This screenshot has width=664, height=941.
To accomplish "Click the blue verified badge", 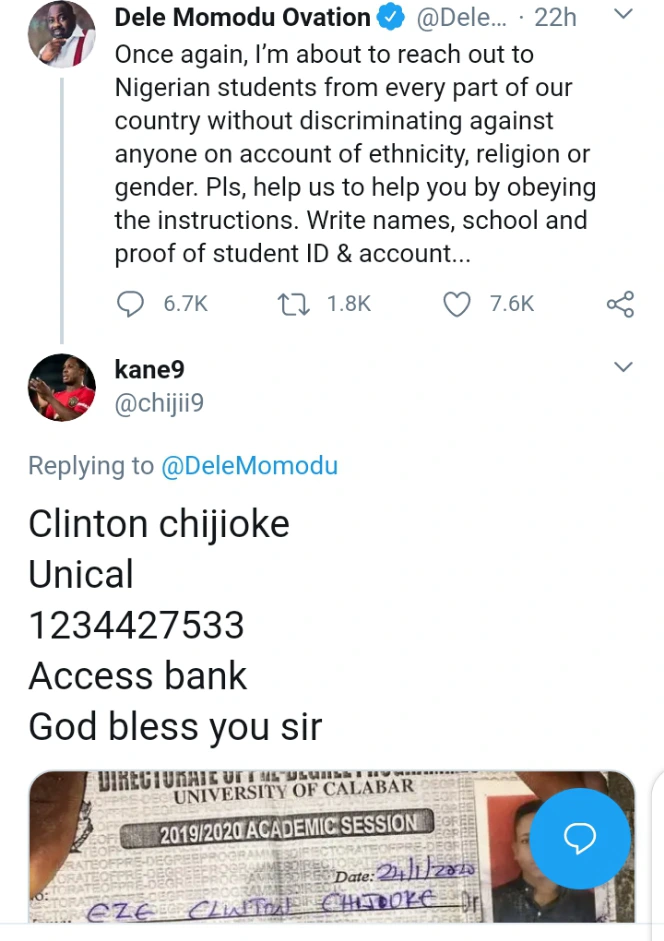I will 391,18.
